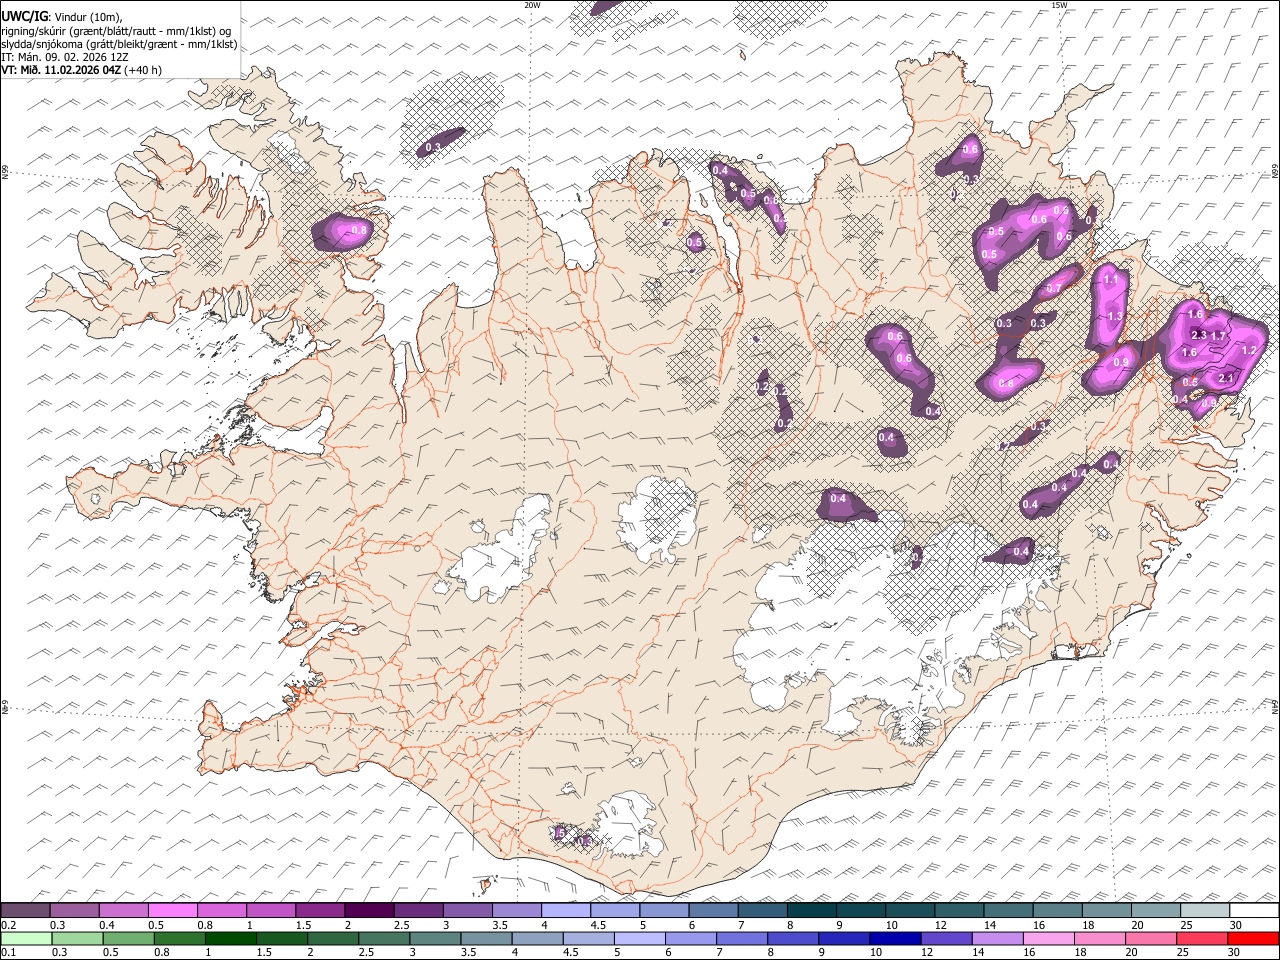
Task: Click the '2.1' snowfall value label
Action: tap(1227, 377)
